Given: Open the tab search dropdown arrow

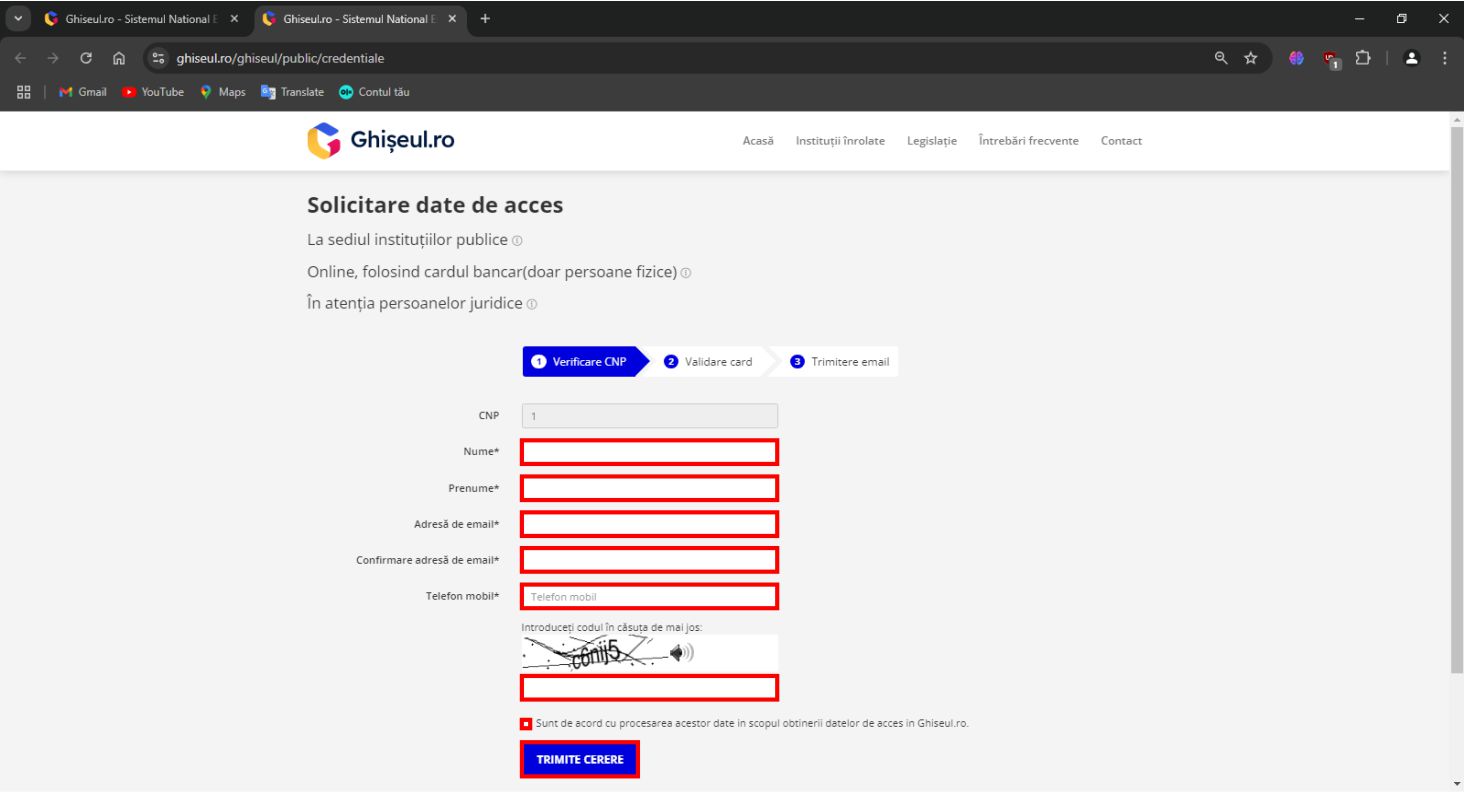Looking at the screenshot, I should pos(18,19).
